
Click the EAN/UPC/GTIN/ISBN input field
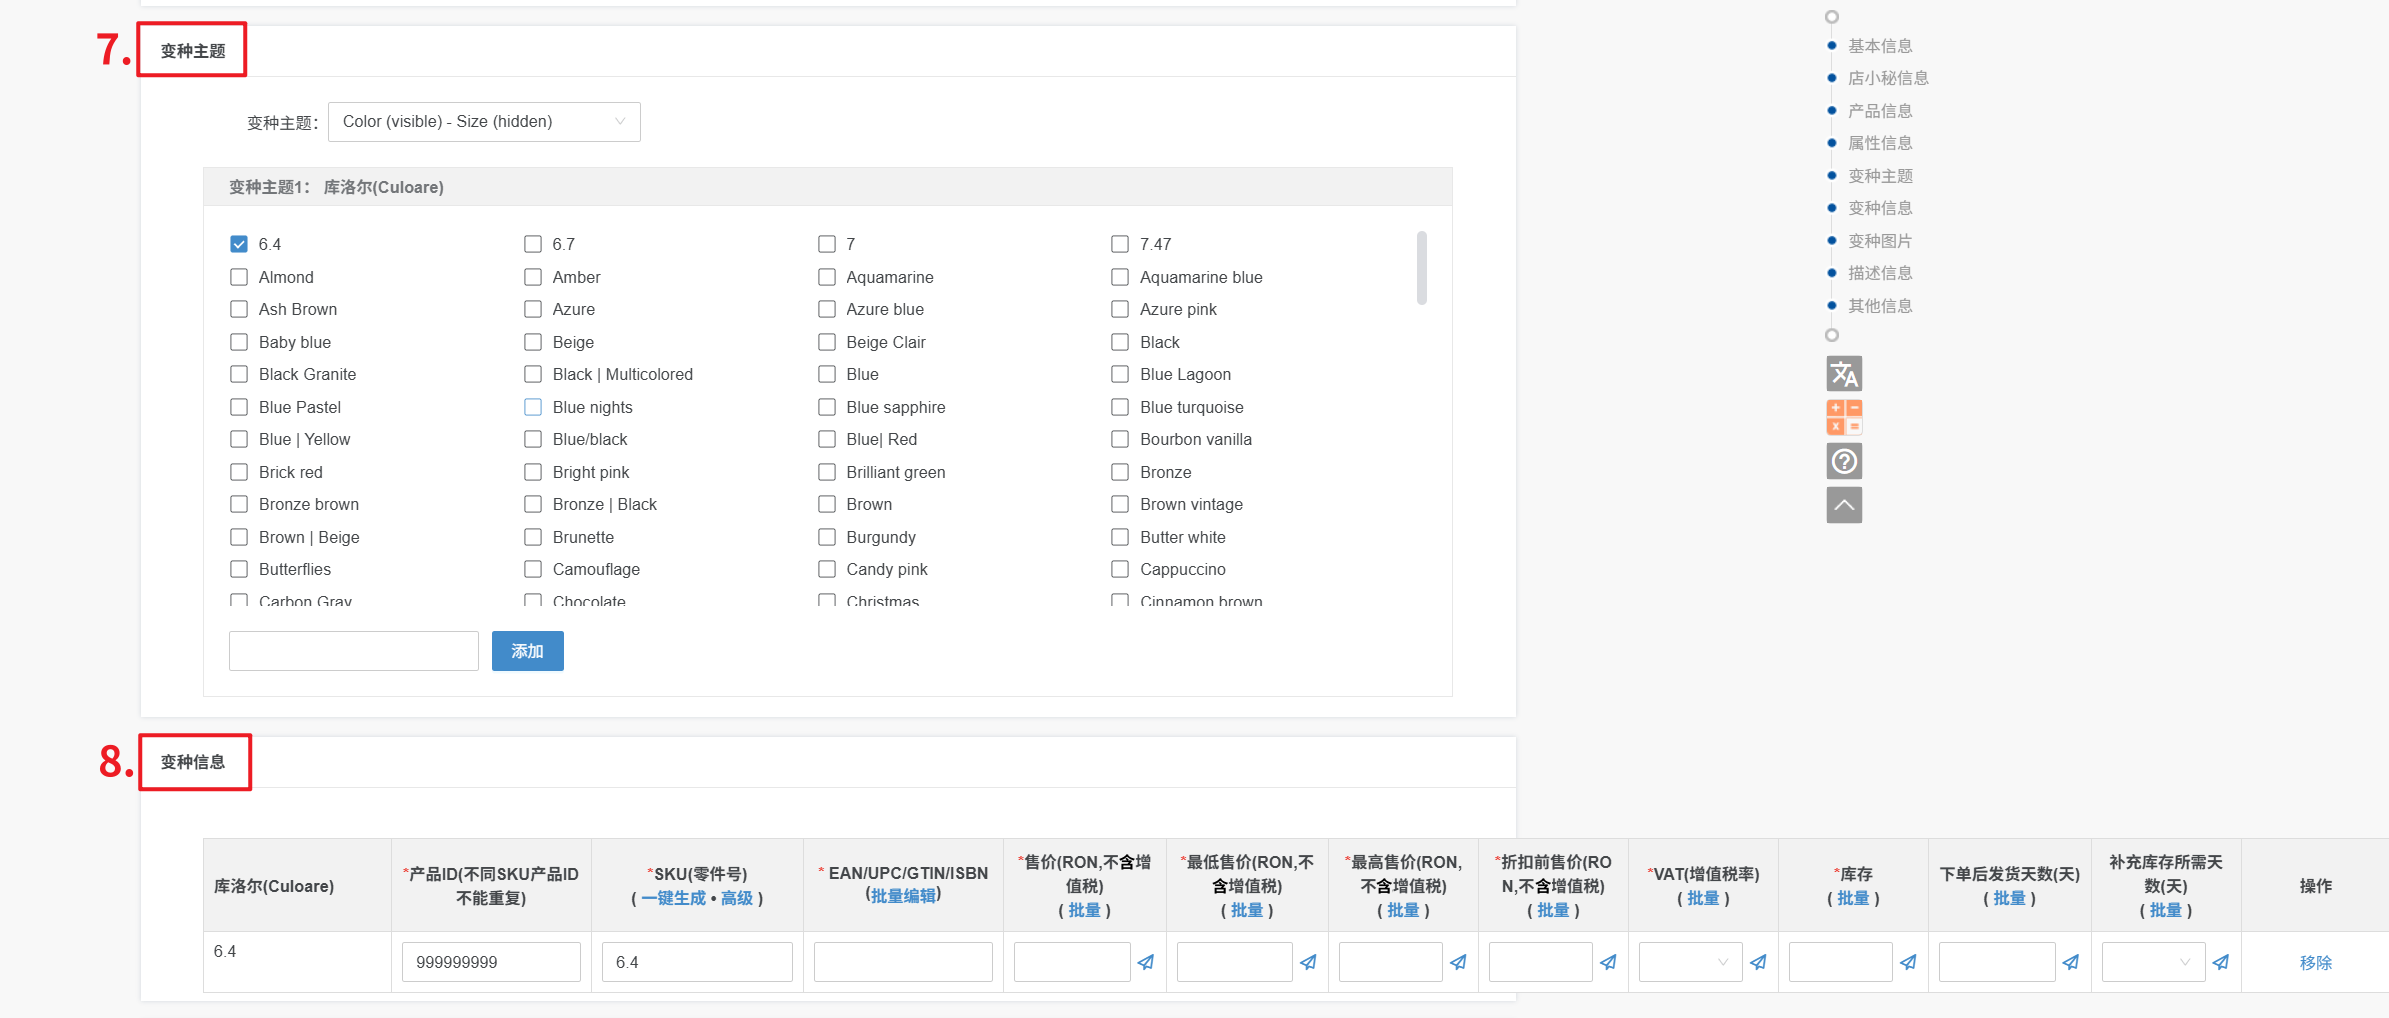tap(903, 962)
